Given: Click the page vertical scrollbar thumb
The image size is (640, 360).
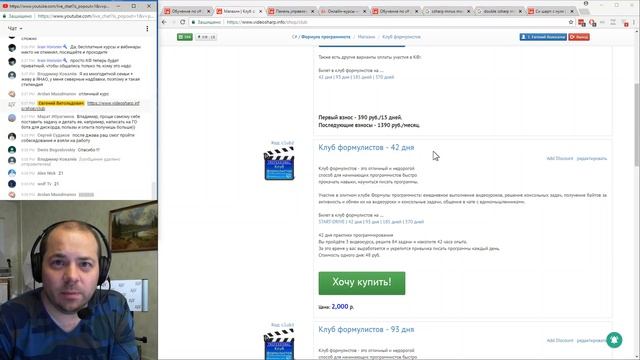Looking at the screenshot, I should pyautogui.click(x=637, y=124).
